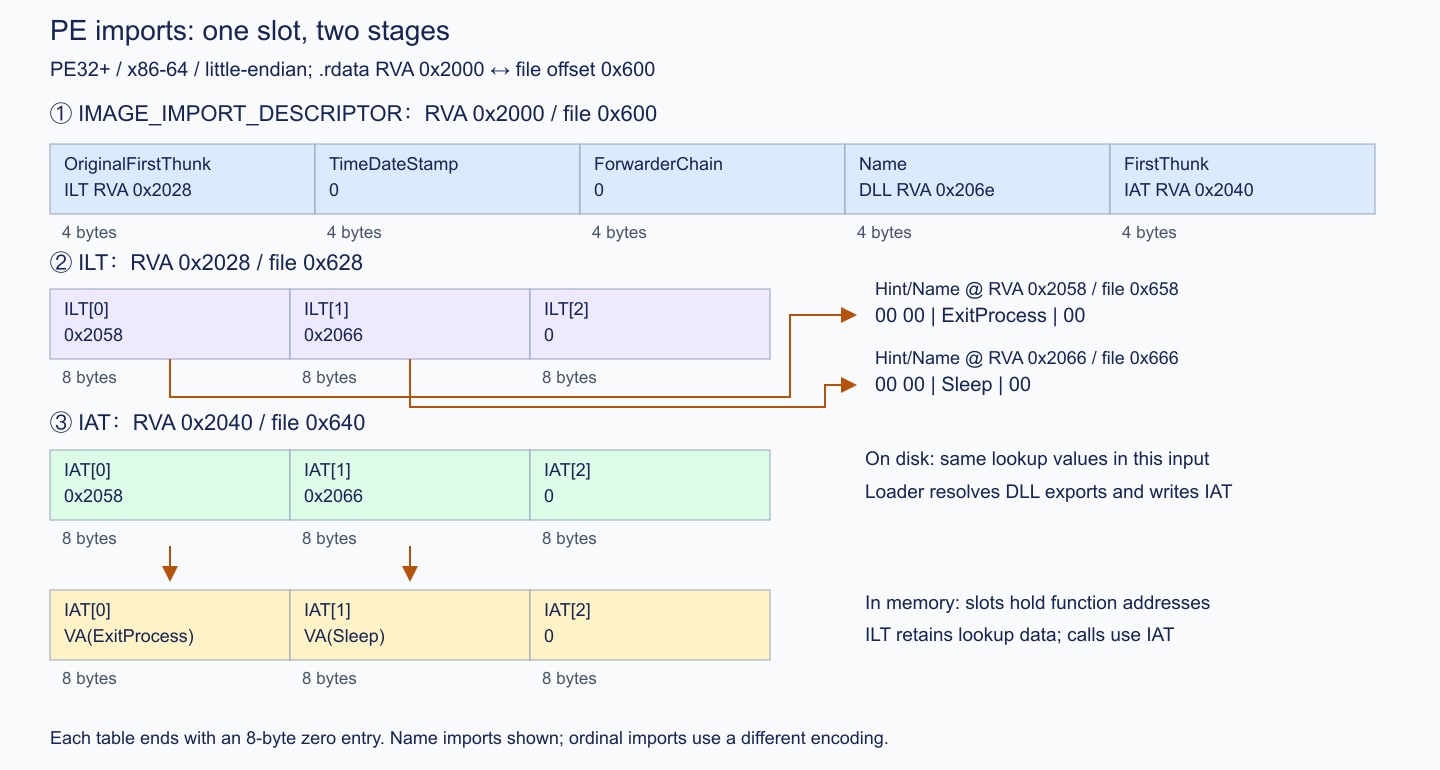Select the OriginalFirstThunk cell with ILT RVA 0x2028
The height and width of the screenshot is (770, 1440).
coord(182,179)
